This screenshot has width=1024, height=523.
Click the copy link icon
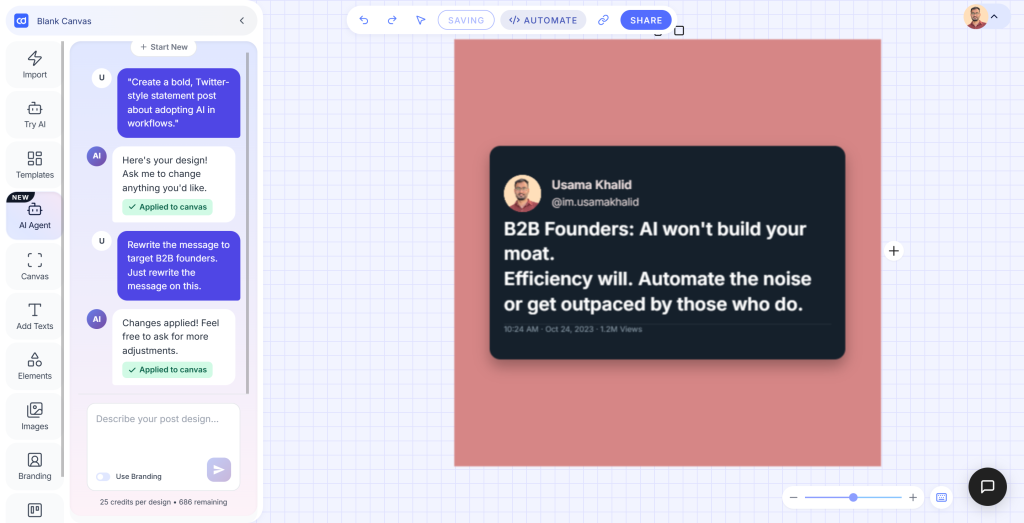tap(603, 20)
